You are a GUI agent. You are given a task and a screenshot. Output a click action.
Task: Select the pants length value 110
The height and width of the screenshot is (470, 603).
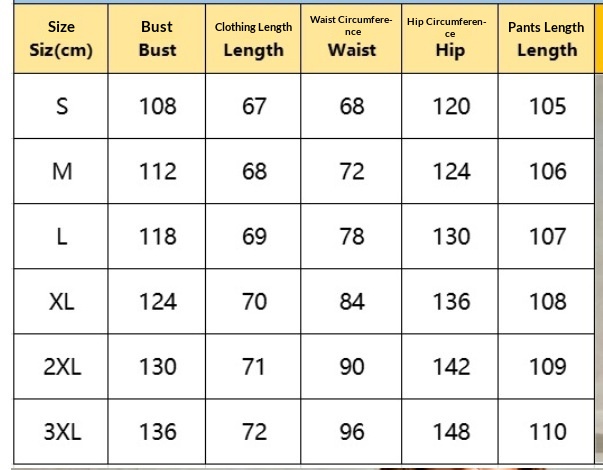click(x=548, y=432)
